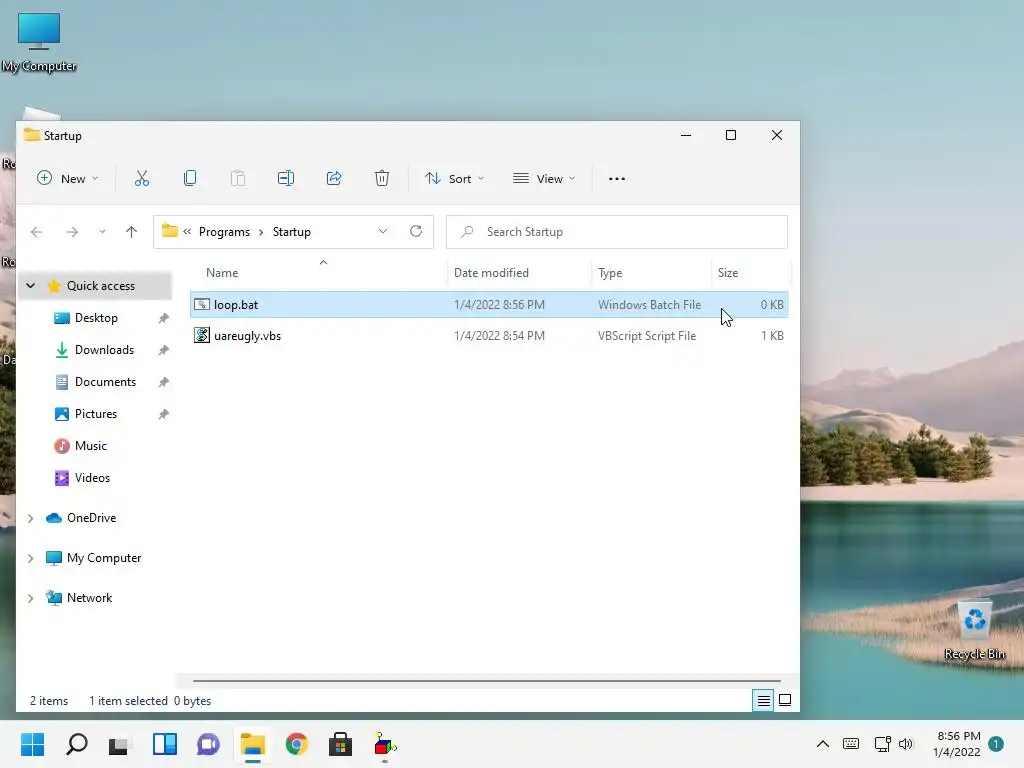The image size is (1024, 768).
Task: Unpin Desktop using its pin icon
Action: (163, 318)
